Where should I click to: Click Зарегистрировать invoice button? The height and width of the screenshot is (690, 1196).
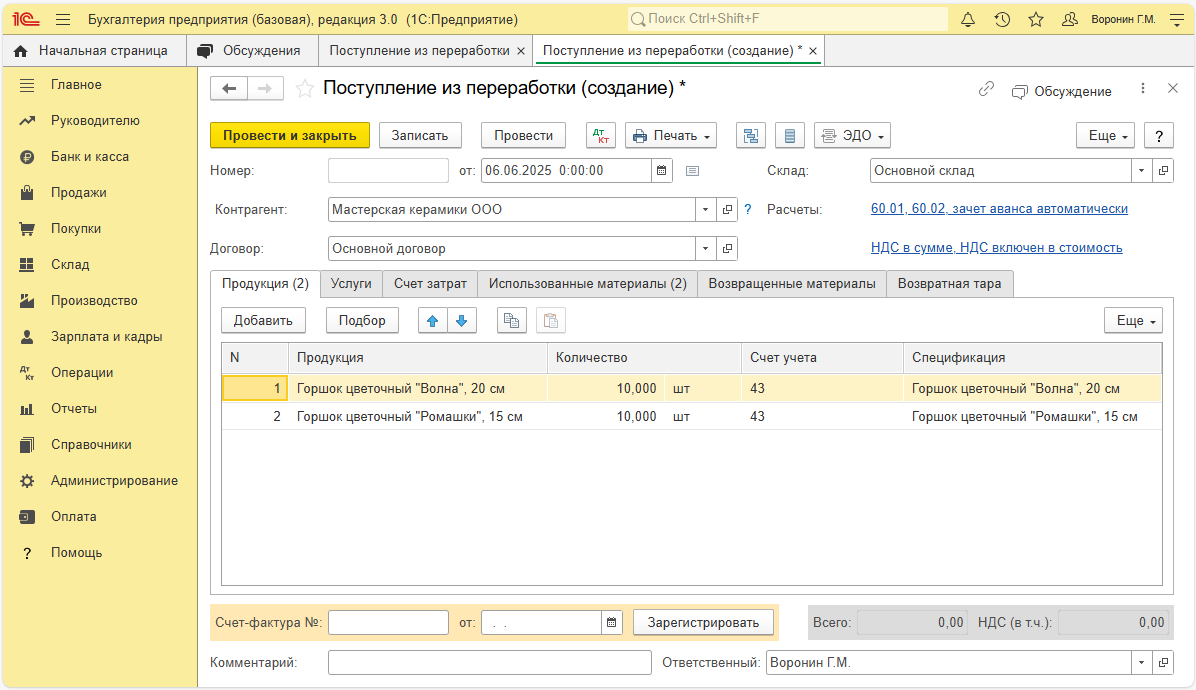tap(703, 623)
